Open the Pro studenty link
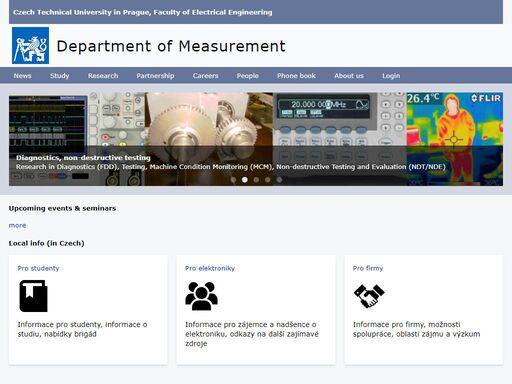This screenshot has width=512, height=384. click(x=38, y=268)
